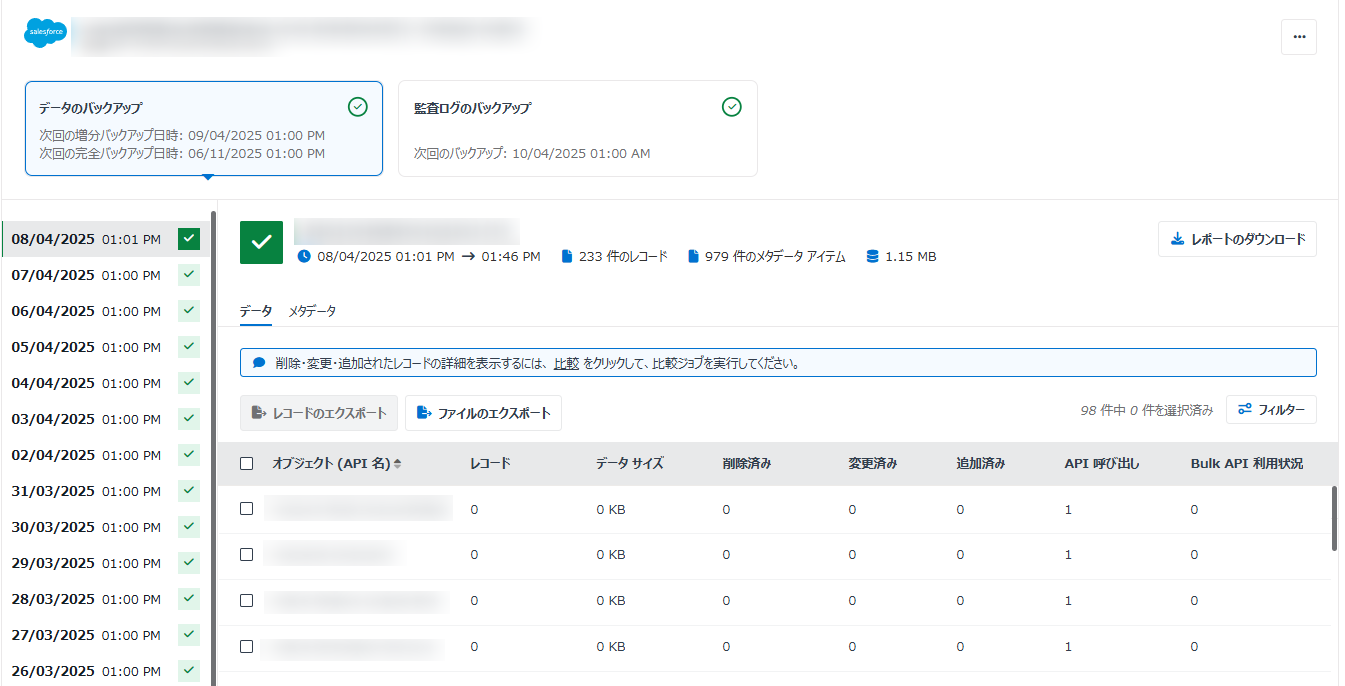Click the success check icon on 監査ログのバックアップ card
The width and height of the screenshot is (1345, 686).
(x=731, y=106)
